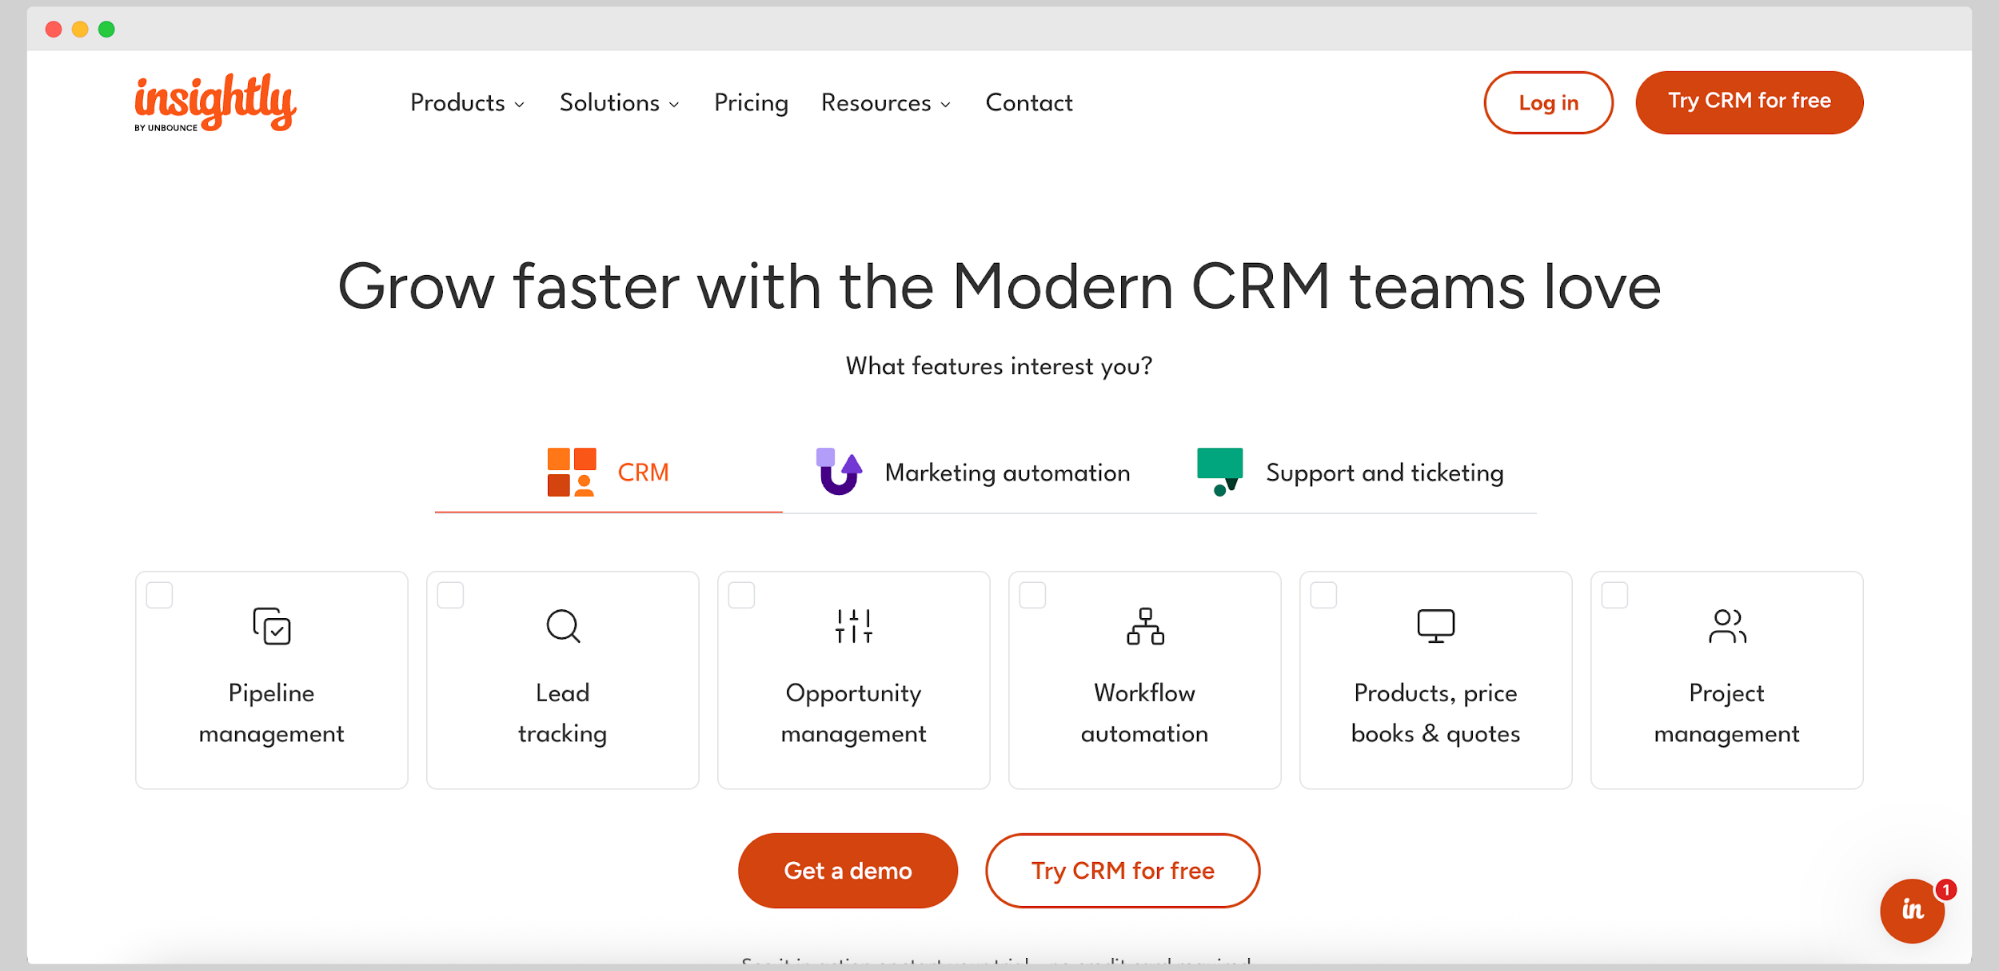Open the Products navigation menu
1999x971 pixels.
[x=467, y=103]
